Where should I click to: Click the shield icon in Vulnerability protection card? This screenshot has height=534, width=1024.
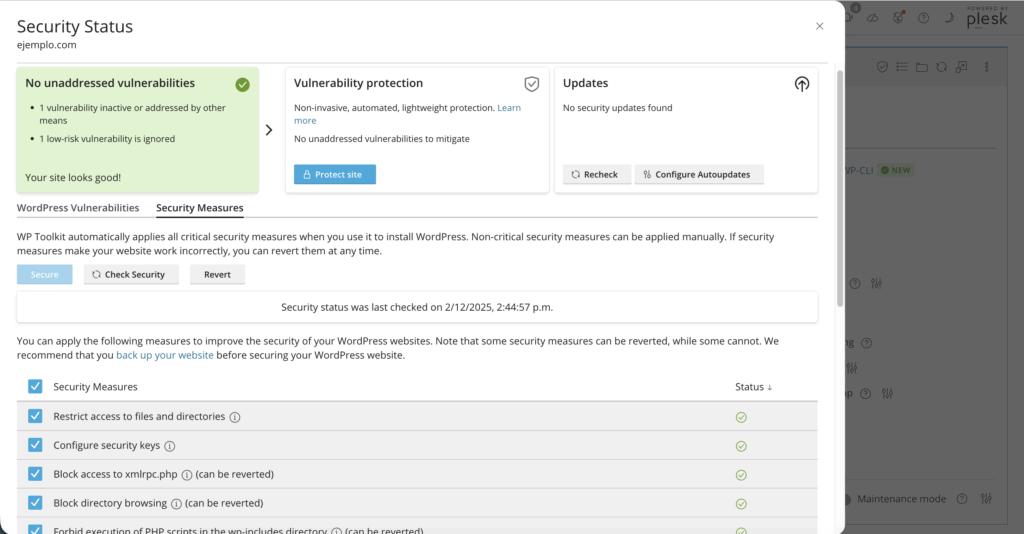point(532,84)
